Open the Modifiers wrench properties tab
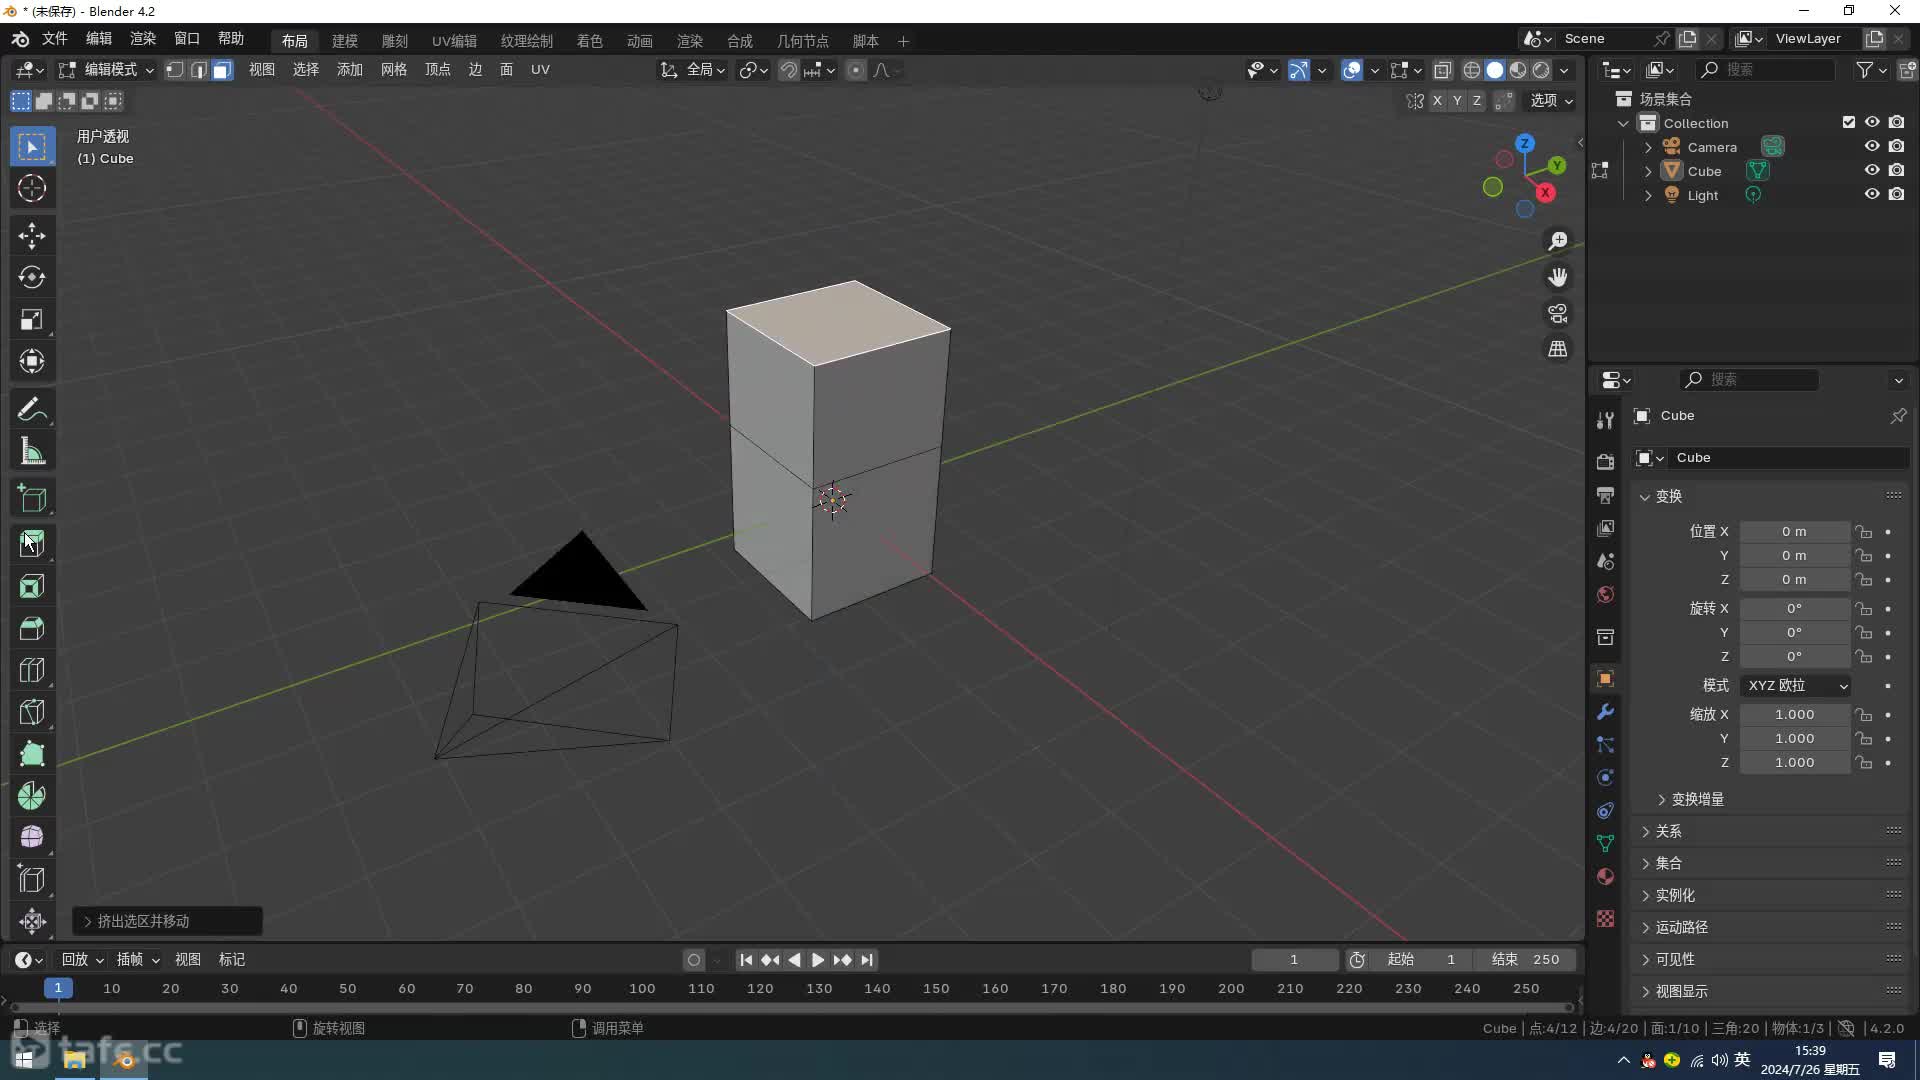Image resolution: width=1920 pixels, height=1080 pixels. (x=1605, y=712)
